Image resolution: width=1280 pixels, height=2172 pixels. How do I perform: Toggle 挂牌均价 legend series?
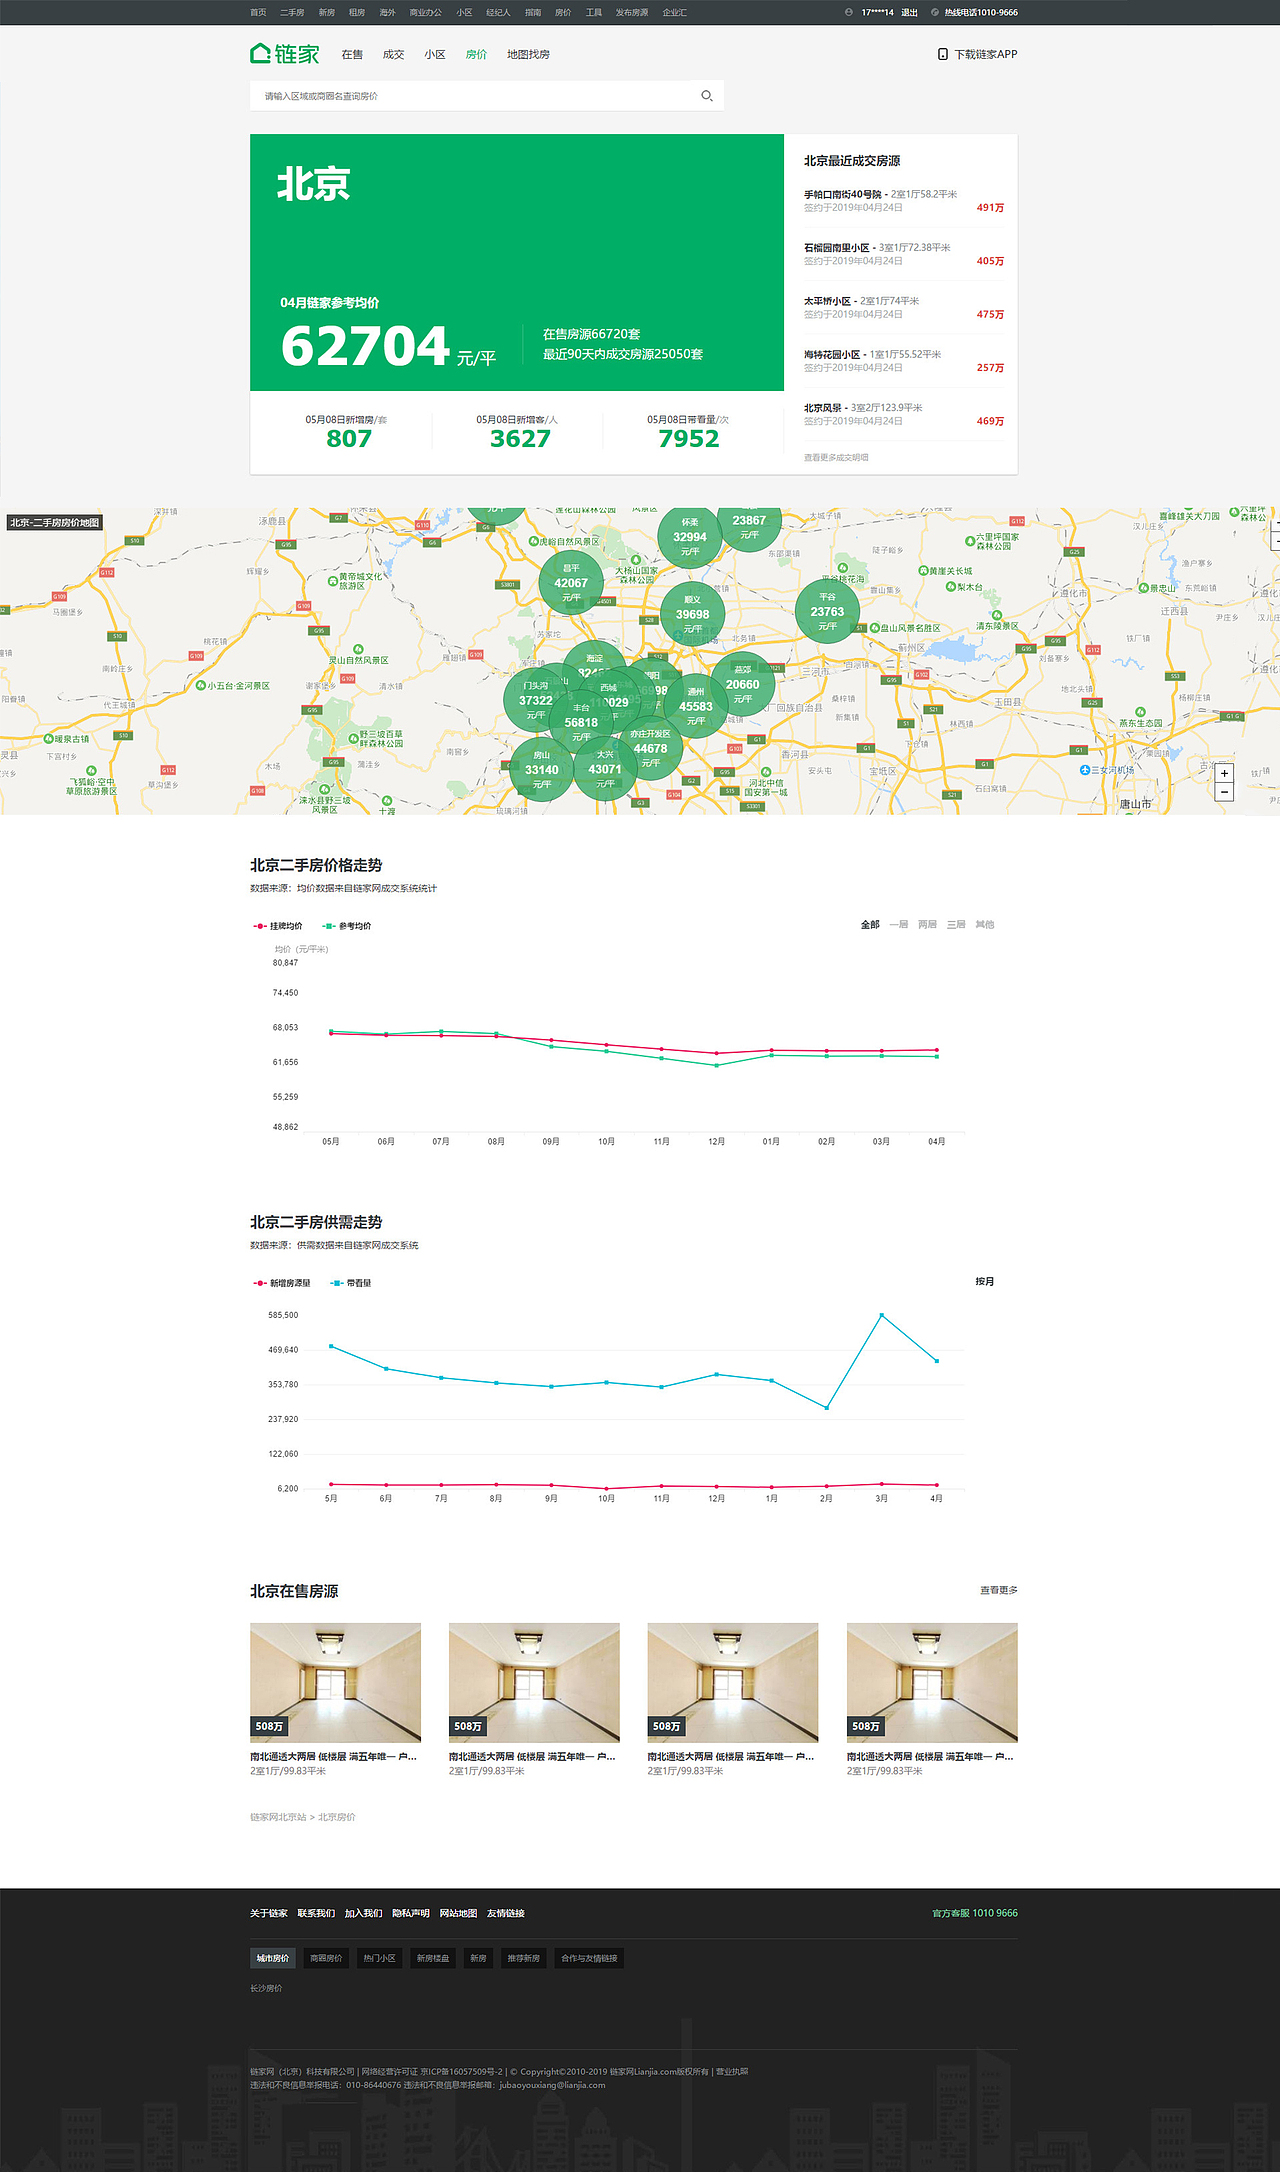pos(278,926)
